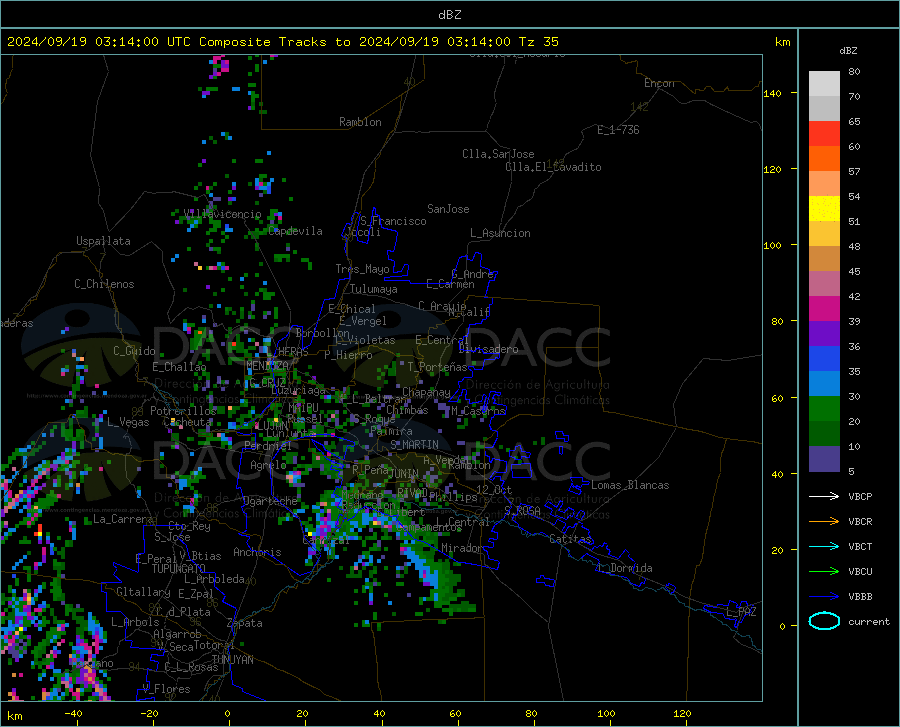Click the 'Zapata' map label

(x=245, y=623)
